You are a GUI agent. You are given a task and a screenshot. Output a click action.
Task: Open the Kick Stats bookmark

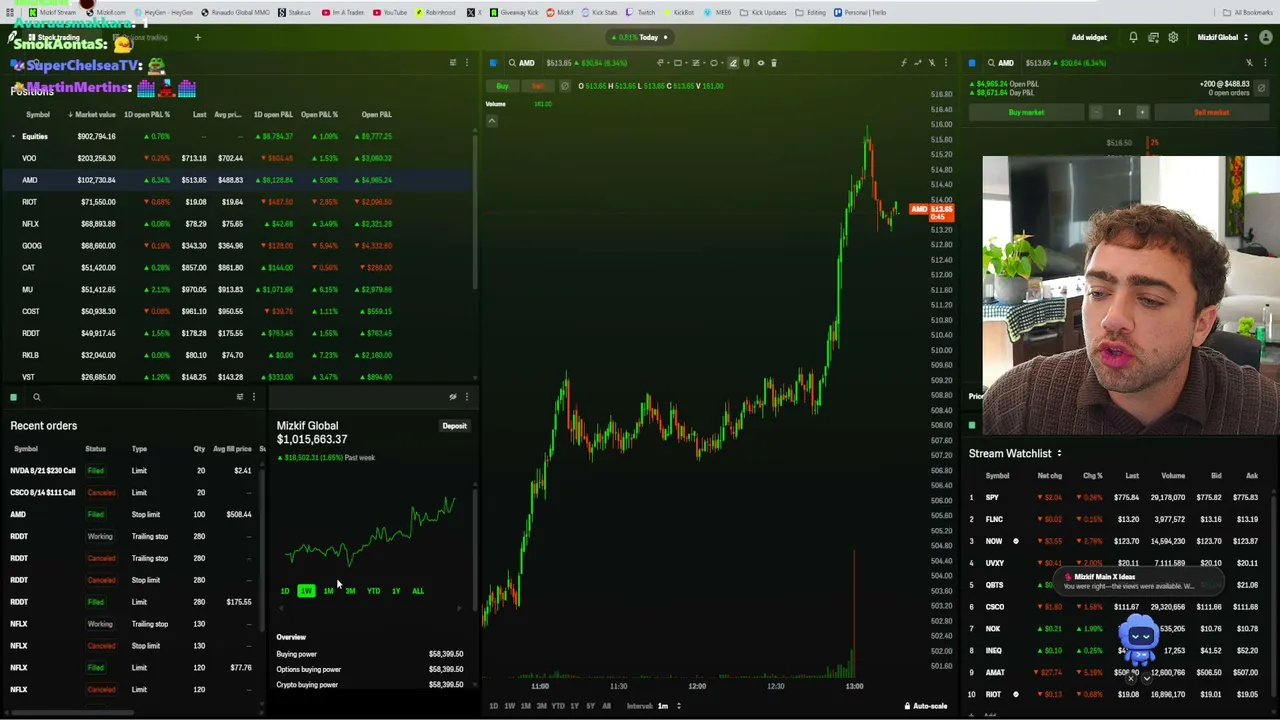(600, 12)
